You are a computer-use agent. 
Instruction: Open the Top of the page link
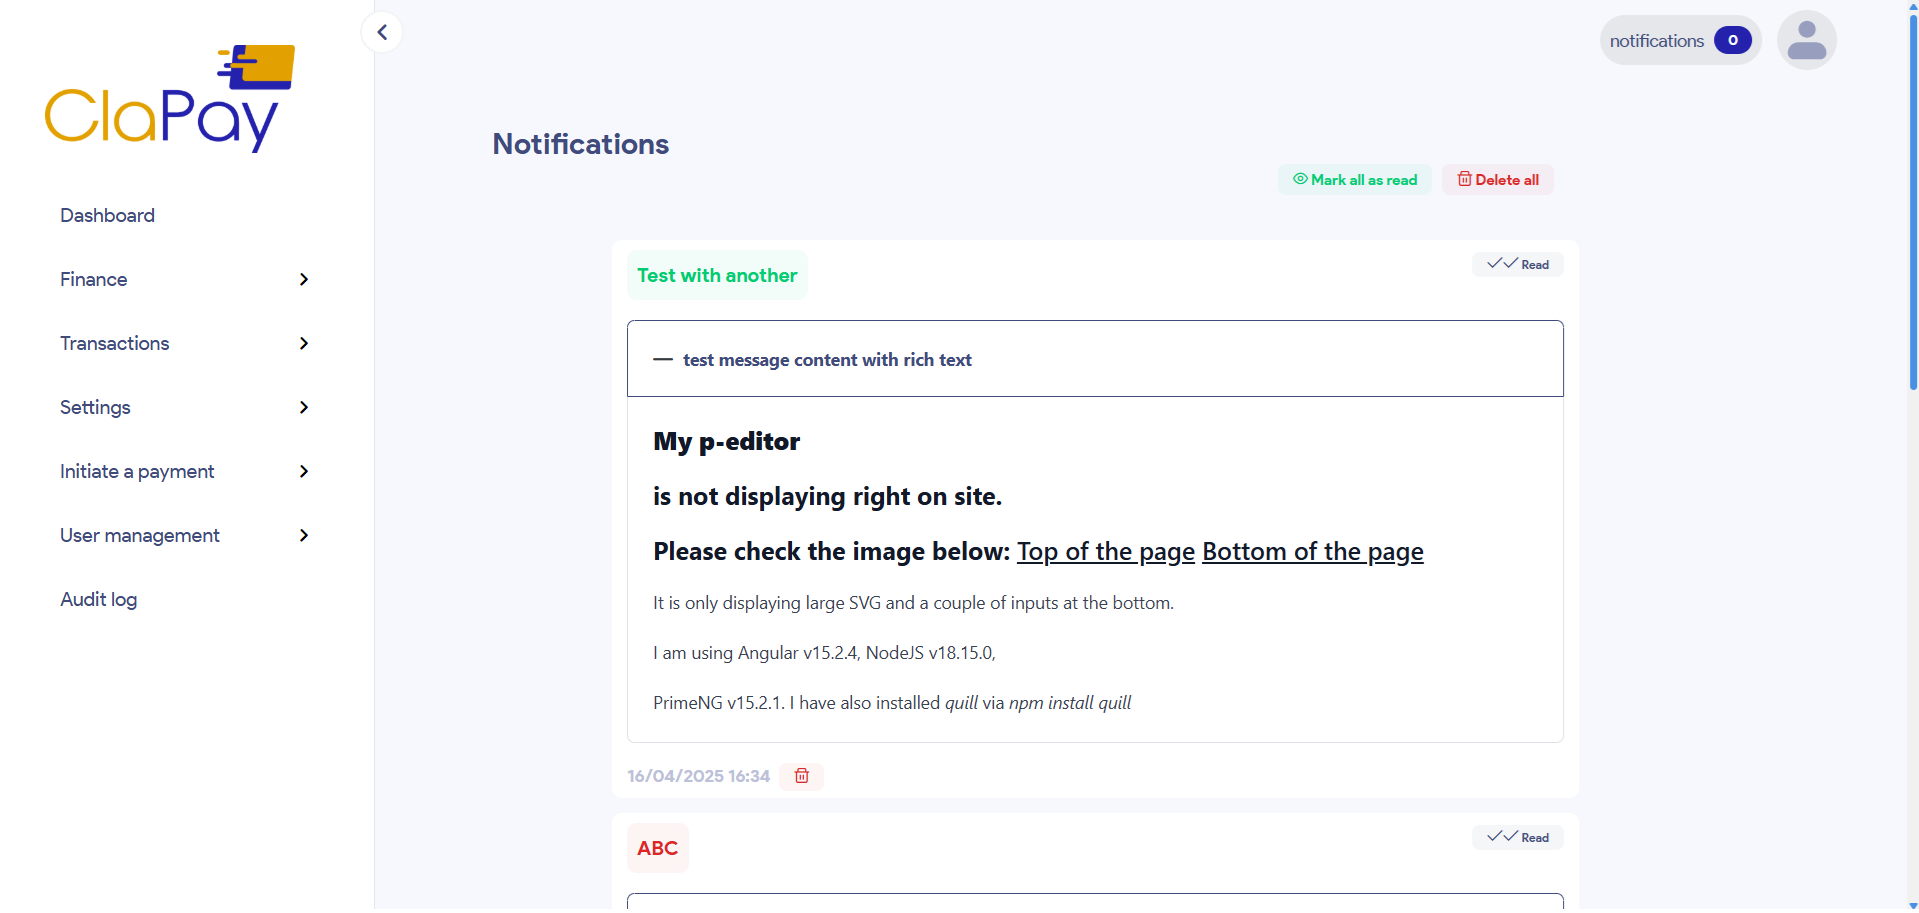(1105, 551)
